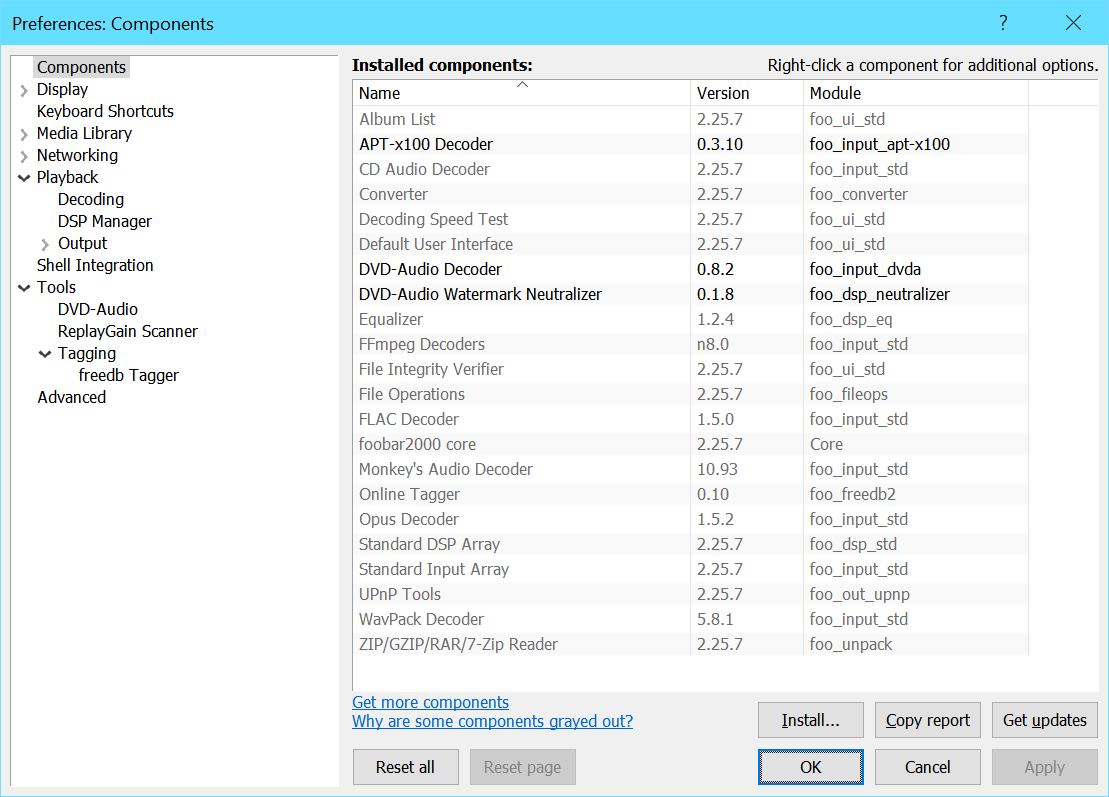The image size is (1109, 797).
Task: Select the APT-x100 Decoder row
Action: (426, 144)
